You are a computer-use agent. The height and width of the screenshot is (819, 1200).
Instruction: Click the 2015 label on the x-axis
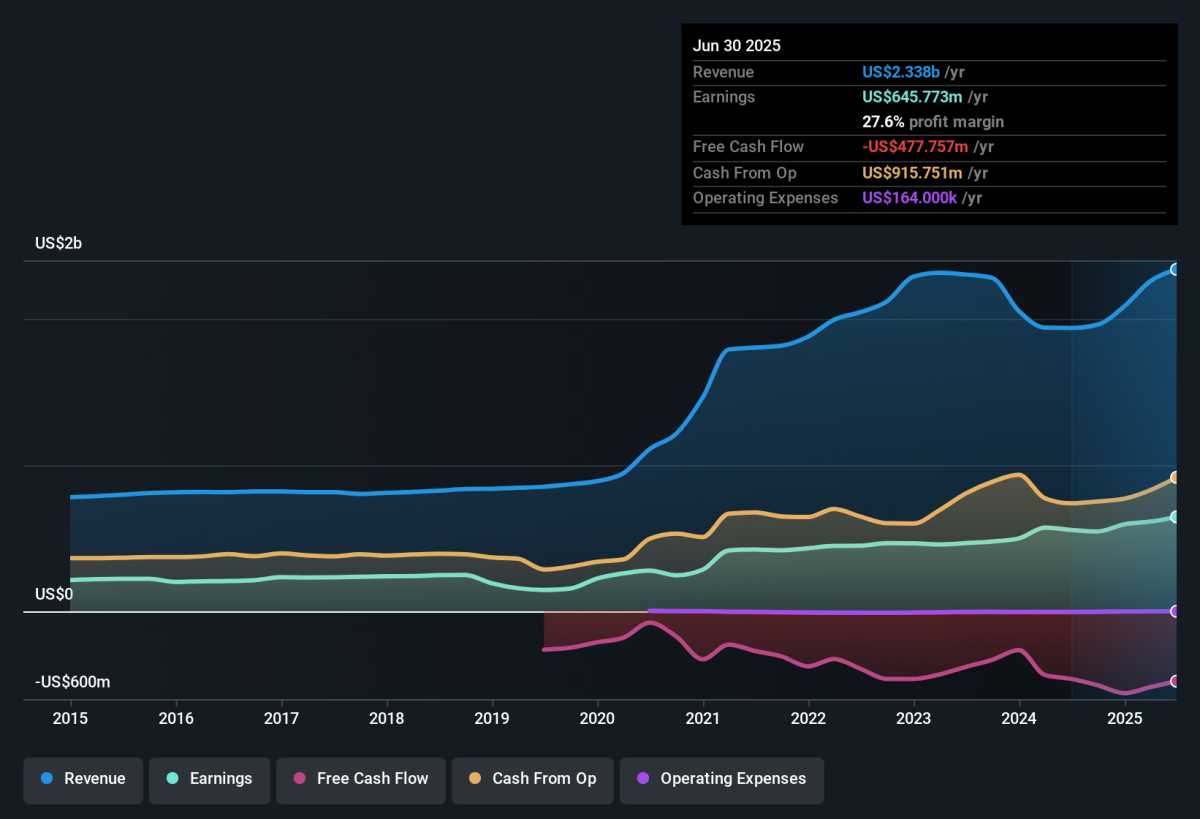[x=70, y=718]
